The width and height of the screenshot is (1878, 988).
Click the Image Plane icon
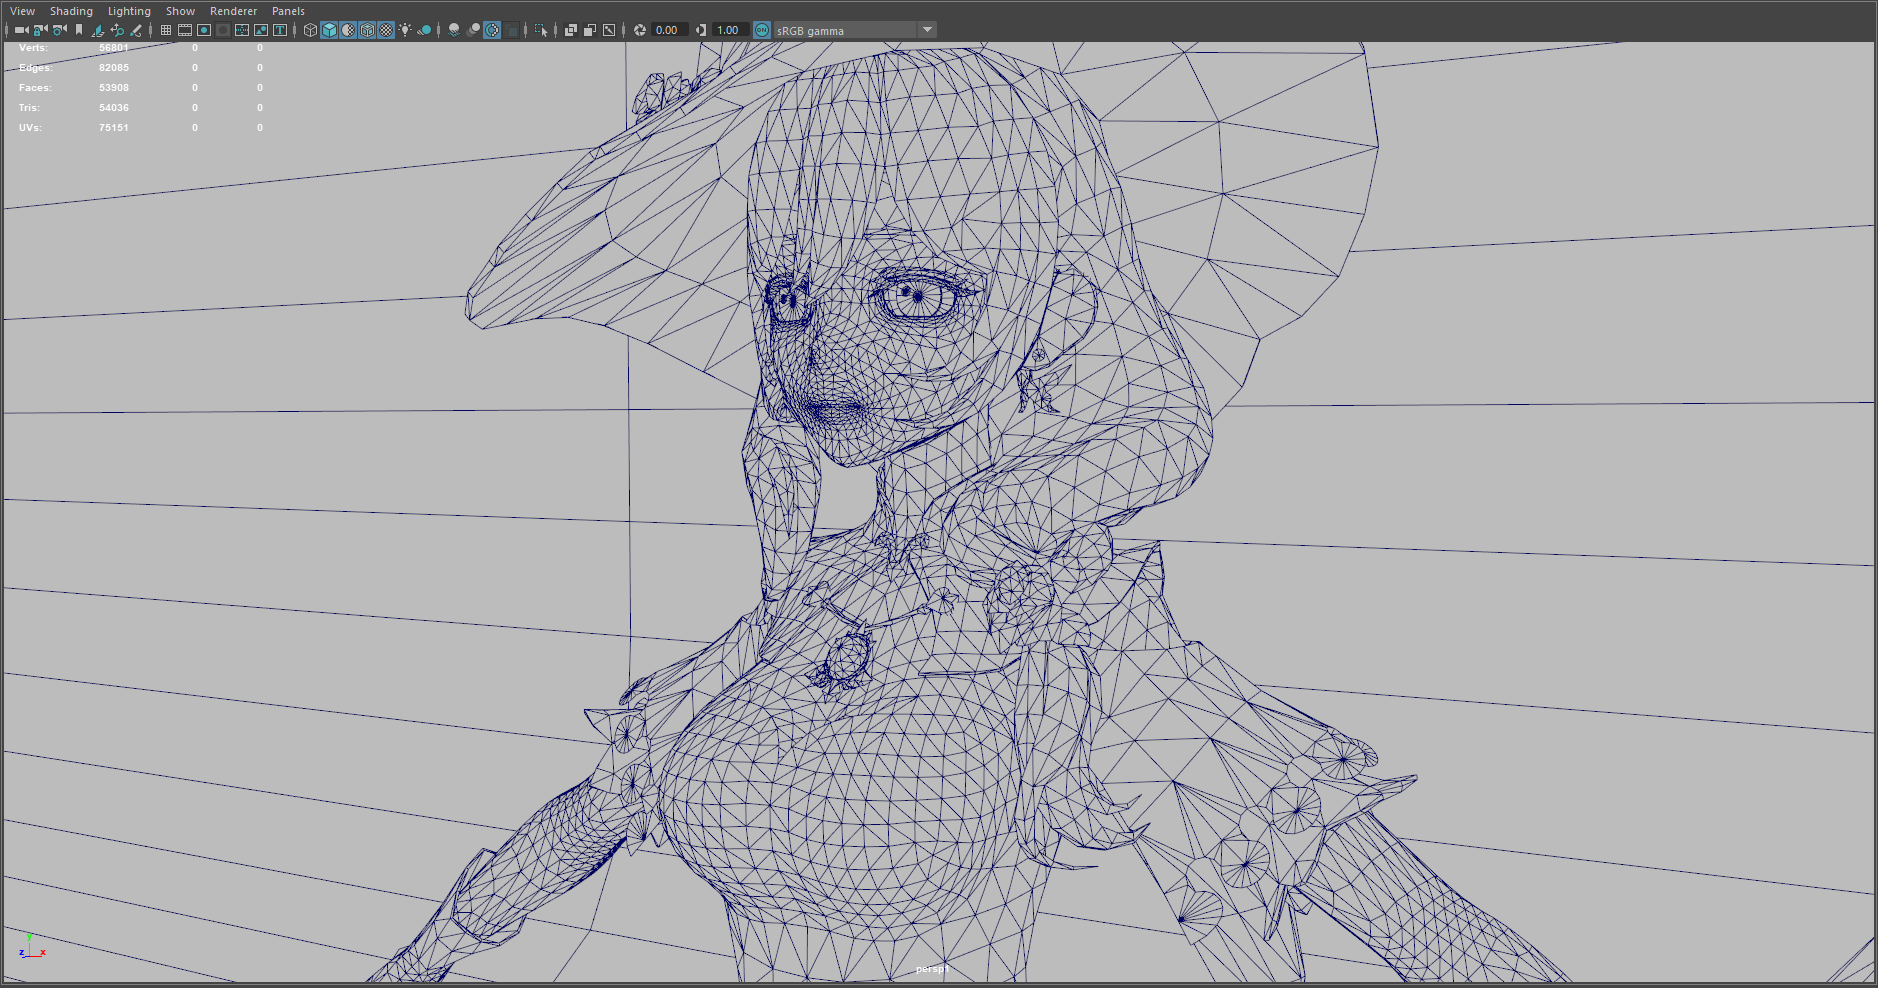(98, 30)
